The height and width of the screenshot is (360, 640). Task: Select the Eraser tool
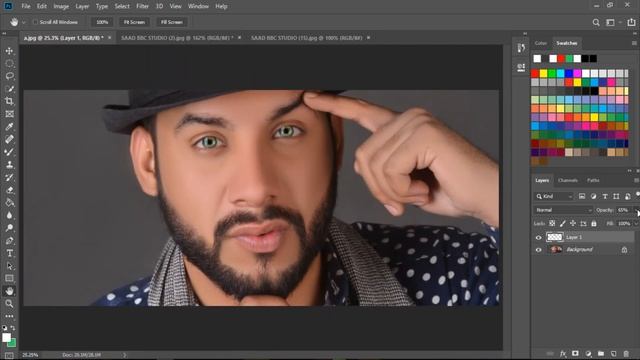[9, 190]
